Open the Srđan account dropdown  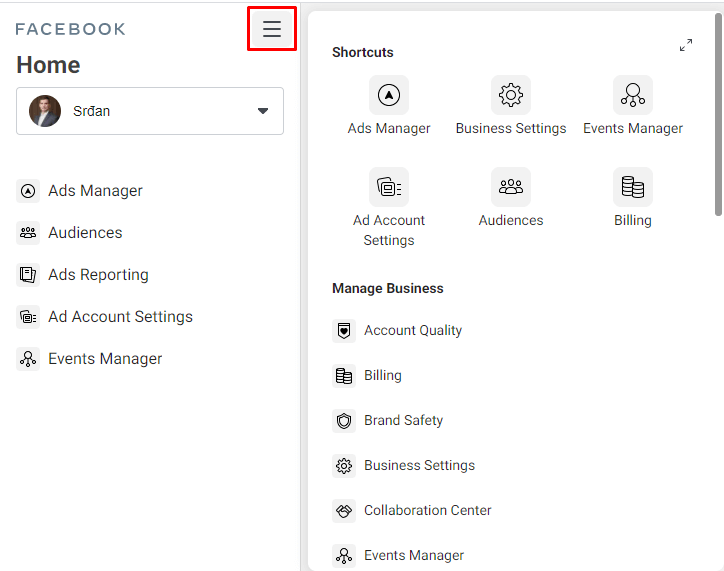click(150, 111)
